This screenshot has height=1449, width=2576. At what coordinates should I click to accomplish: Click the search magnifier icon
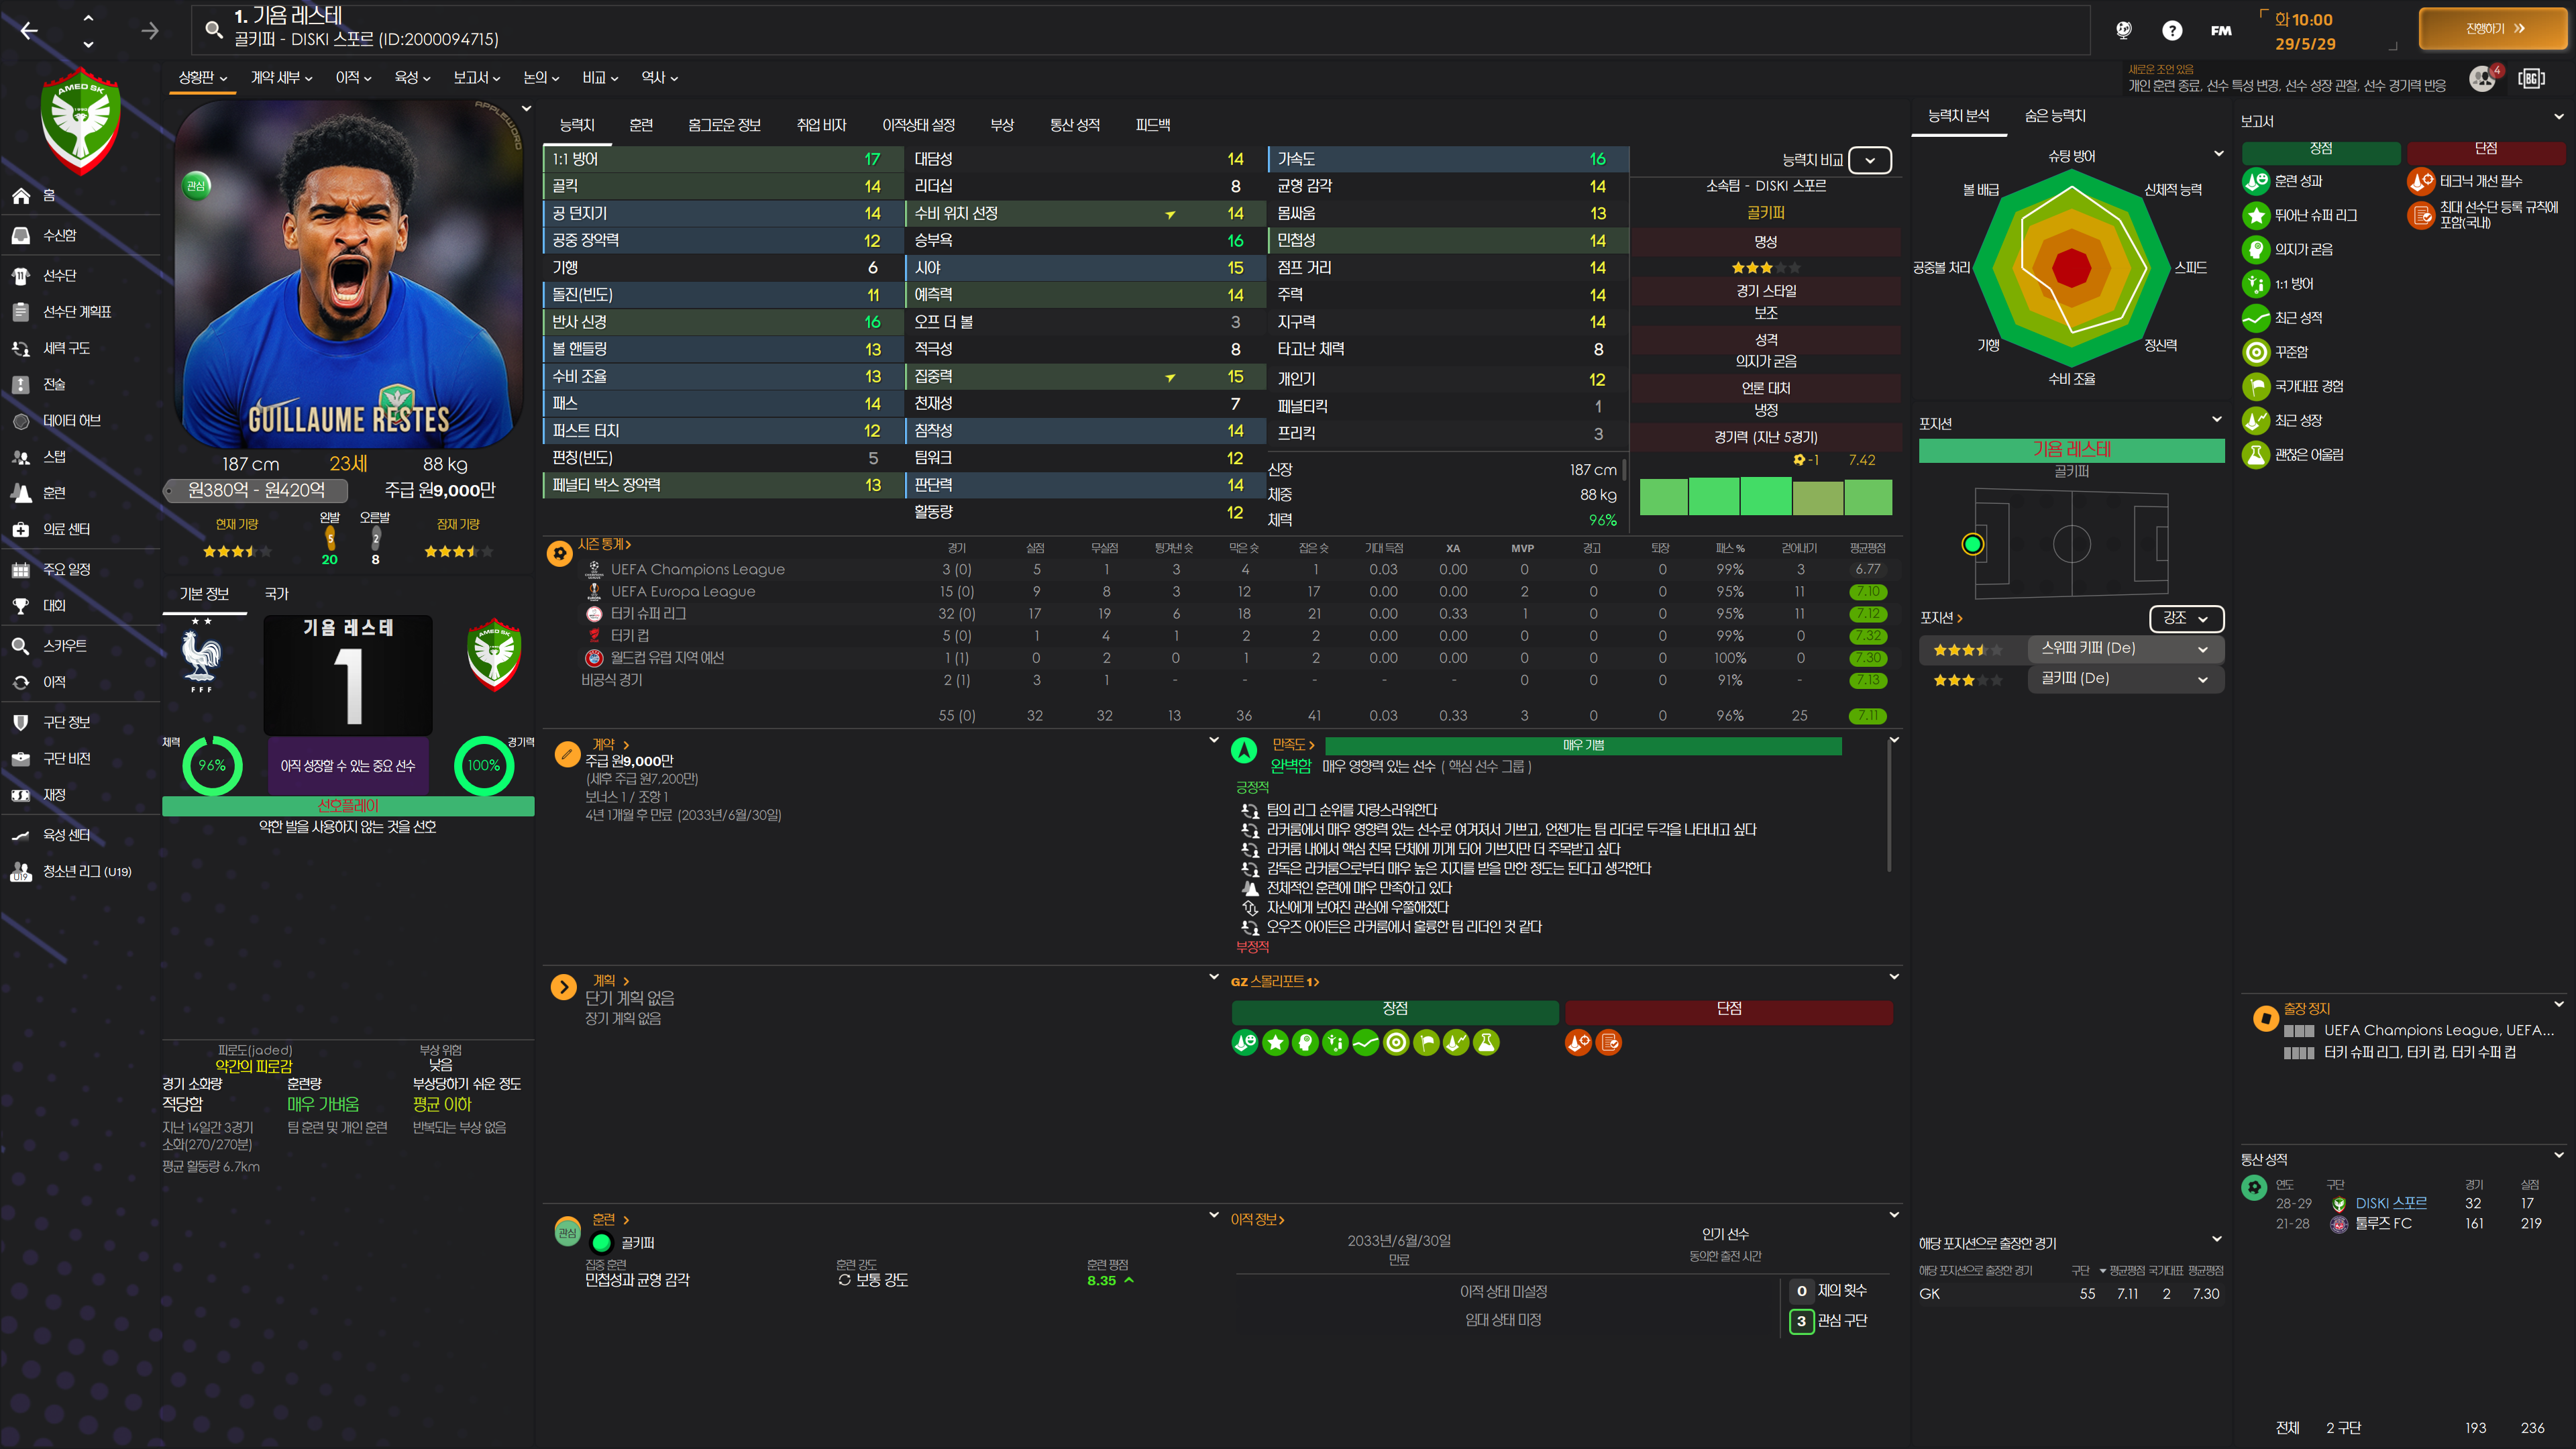(x=213, y=29)
